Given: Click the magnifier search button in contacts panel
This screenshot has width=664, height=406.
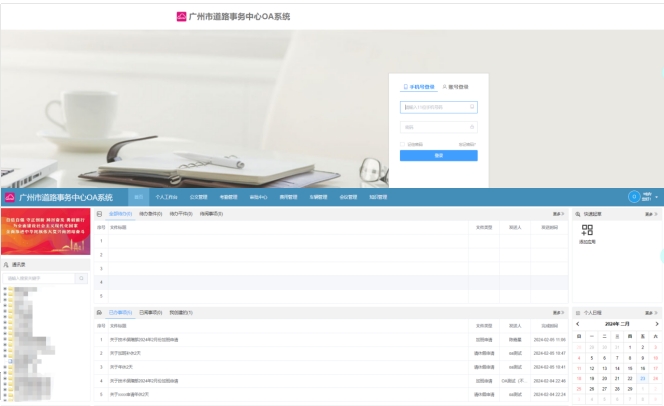Looking at the screenshot, I should (81, 278).
